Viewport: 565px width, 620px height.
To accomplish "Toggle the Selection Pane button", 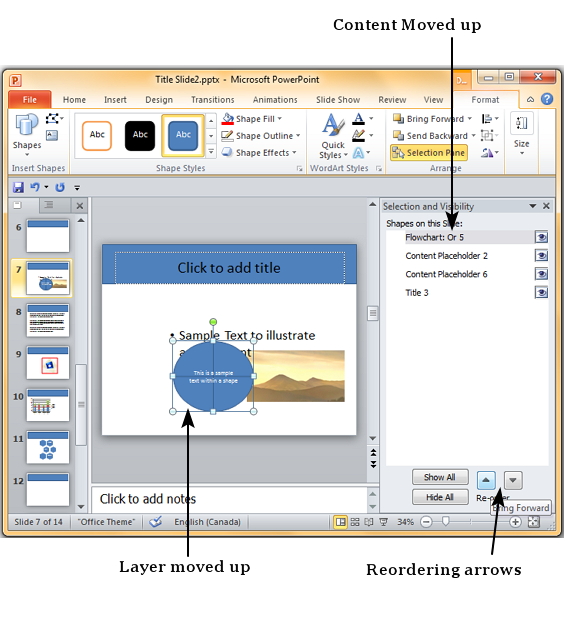I will point(429,153).
